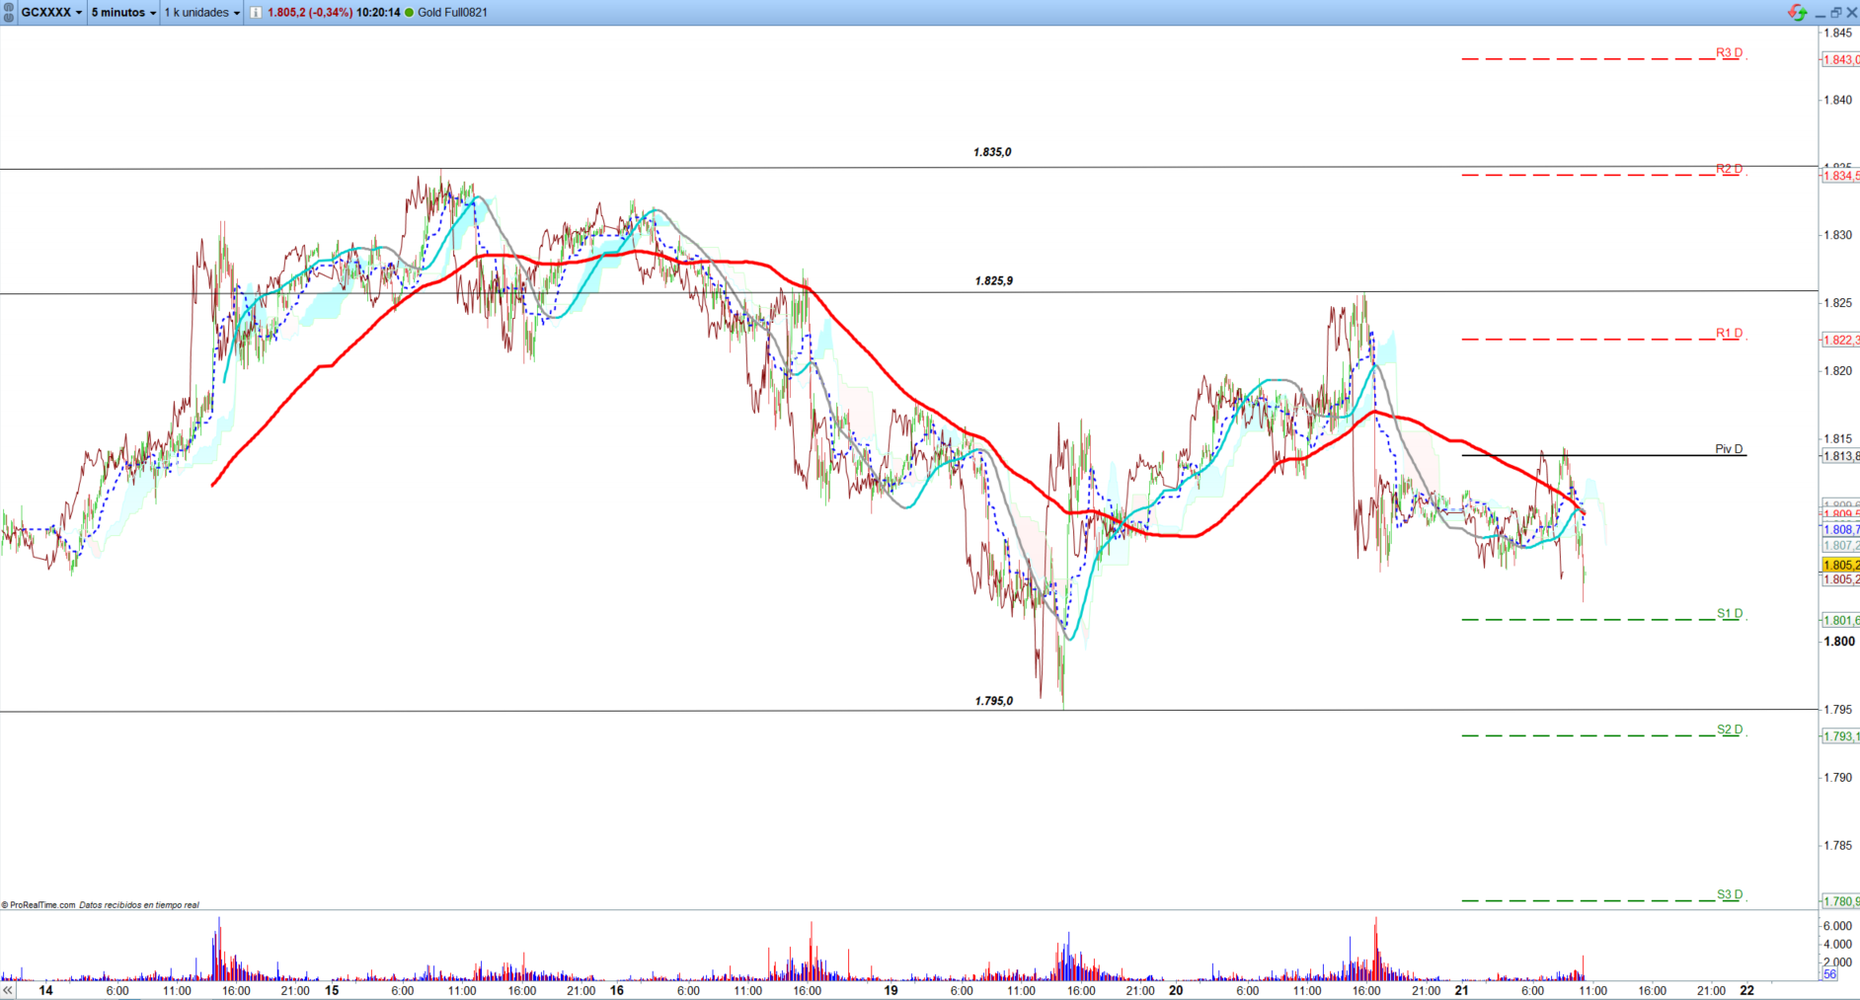This screenshot has width=1860, height=1000.
Task: Click the red and green reload arrows icon
Action: pos(1797,12)
